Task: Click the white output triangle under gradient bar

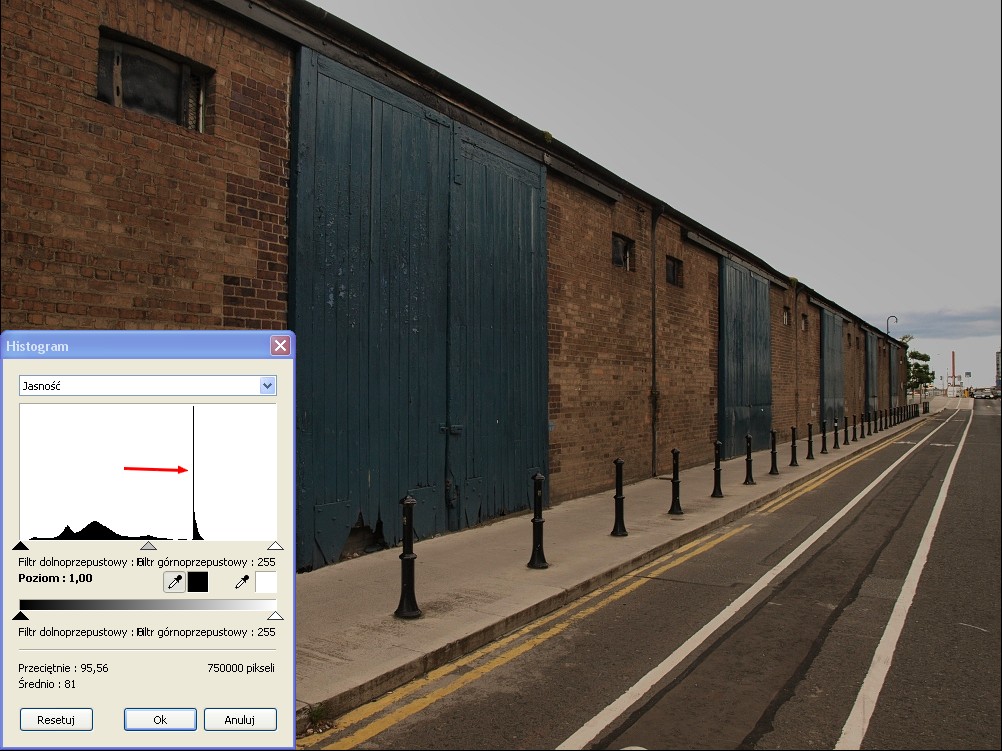Action: coord(275,616)
